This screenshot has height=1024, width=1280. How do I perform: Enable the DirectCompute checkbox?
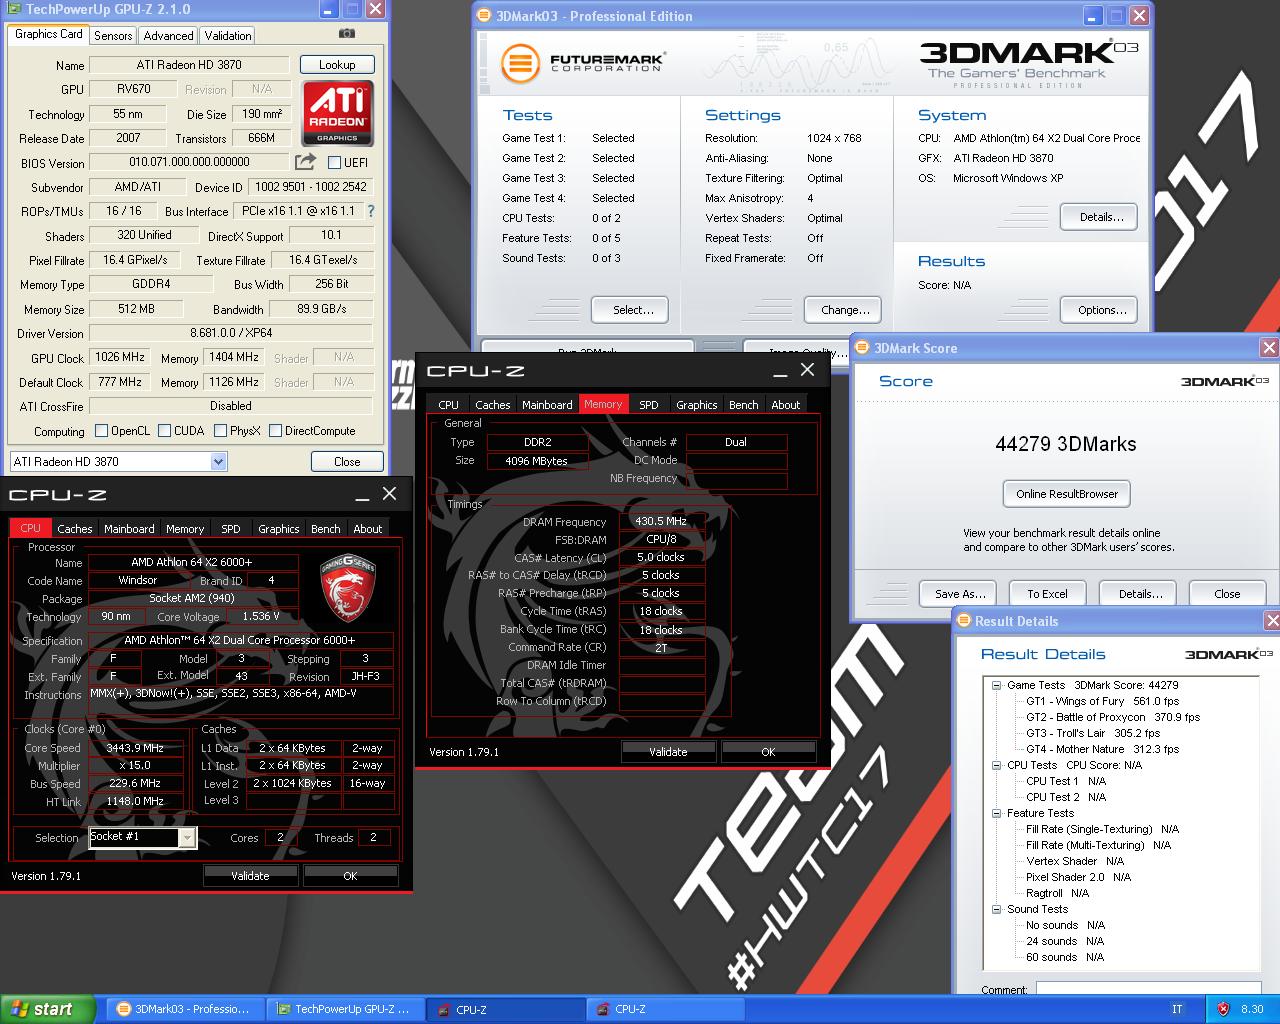tap(275, 431)
